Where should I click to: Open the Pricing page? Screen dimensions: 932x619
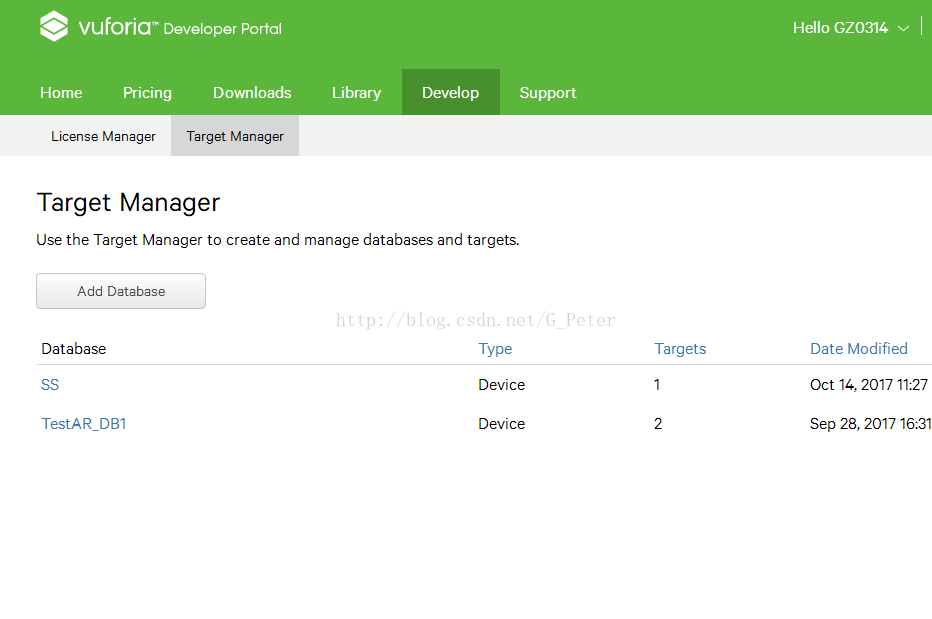point(147,93)
